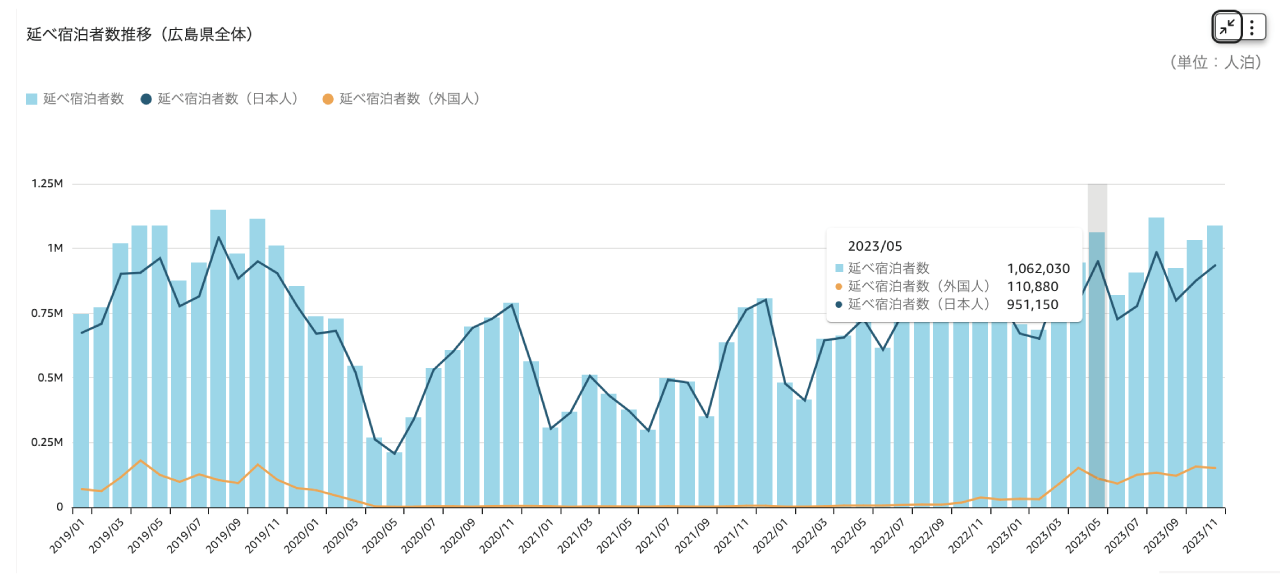Click the tooltip's 2023/05 heading

875,246
